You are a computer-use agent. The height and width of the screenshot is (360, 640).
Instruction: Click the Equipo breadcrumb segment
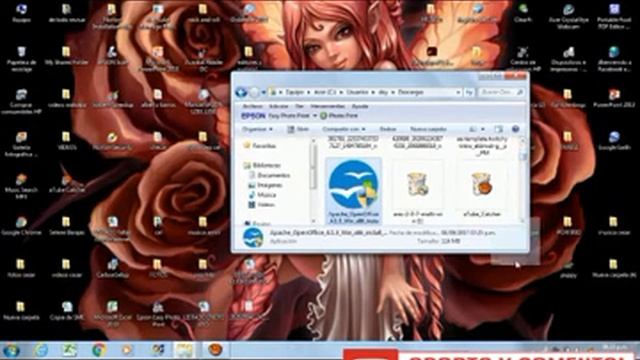click(x=294, y=93)
